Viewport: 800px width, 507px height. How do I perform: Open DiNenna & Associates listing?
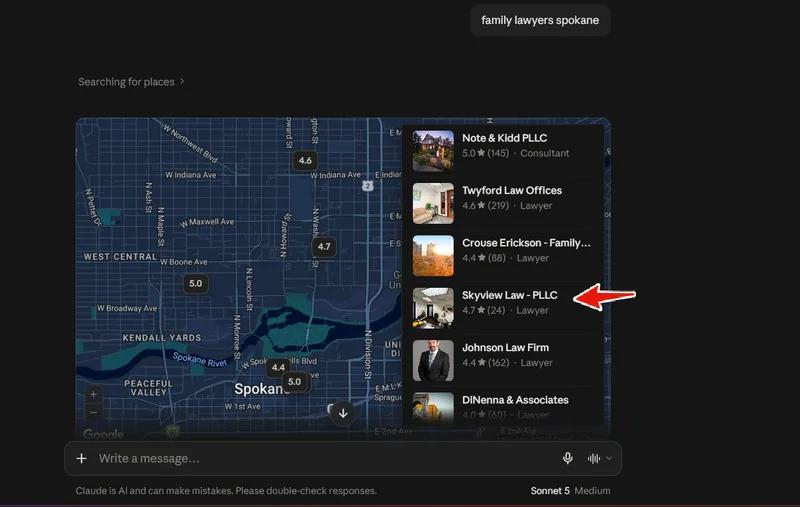coord(504,408)
